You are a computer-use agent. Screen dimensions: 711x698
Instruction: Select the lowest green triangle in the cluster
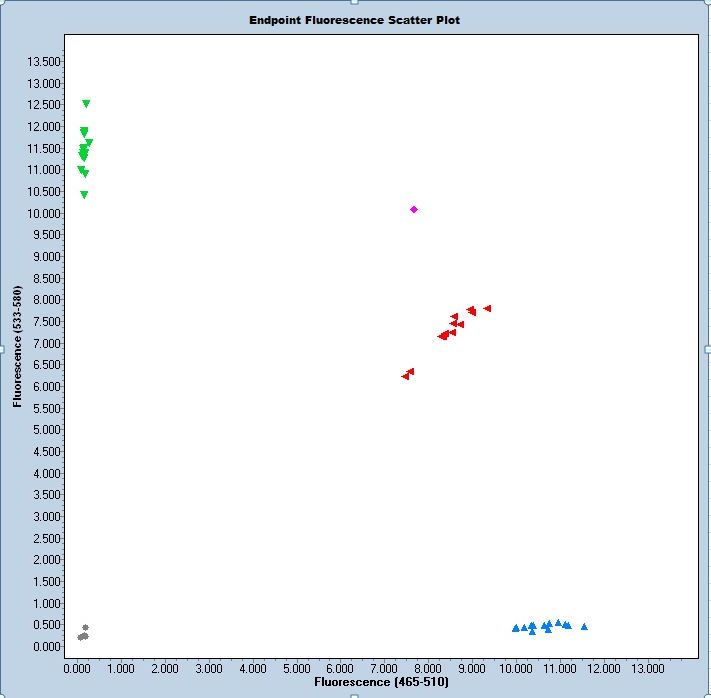(x=84, y=195)
